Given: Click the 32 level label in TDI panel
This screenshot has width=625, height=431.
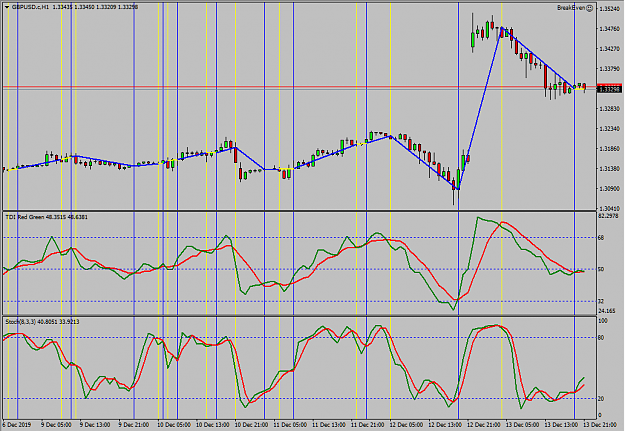Looking at the screenshot, I should 601,301.
